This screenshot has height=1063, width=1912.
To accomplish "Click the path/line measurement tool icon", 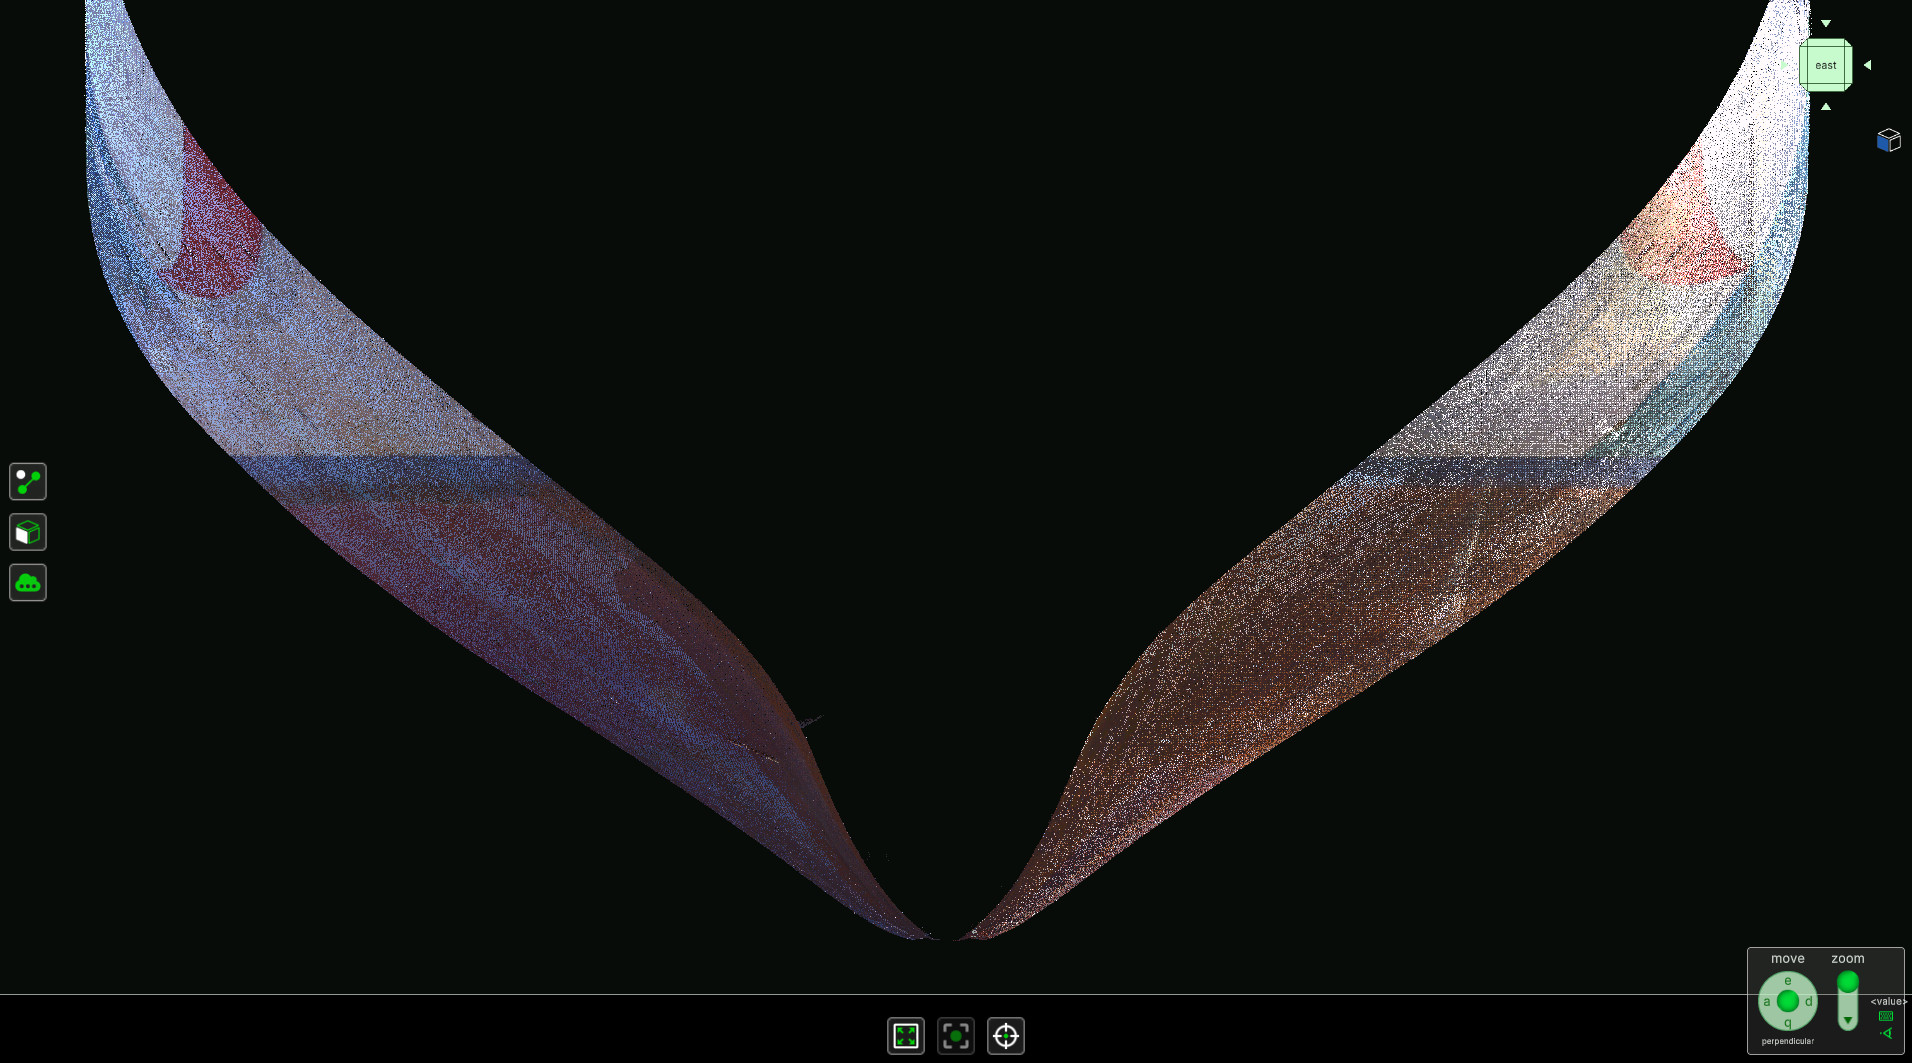I will (x=28, y=481).
